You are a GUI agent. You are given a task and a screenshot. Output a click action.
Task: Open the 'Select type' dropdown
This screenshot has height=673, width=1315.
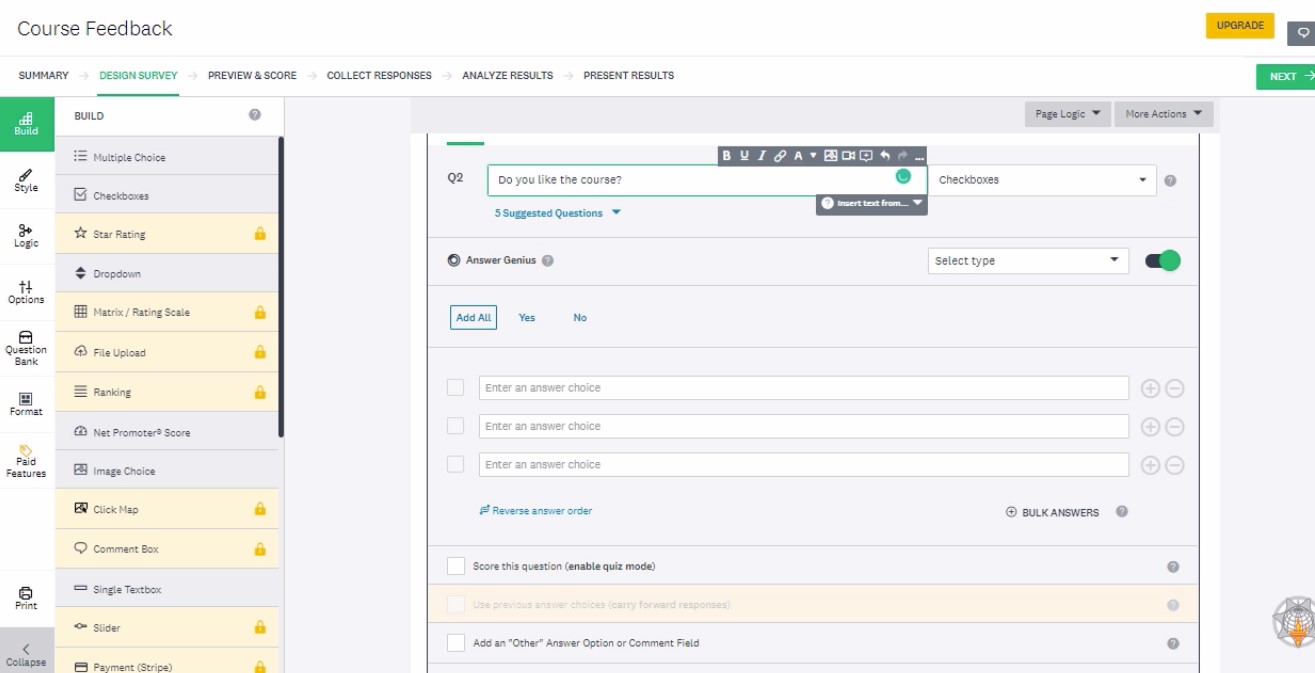coord(1027,261)
